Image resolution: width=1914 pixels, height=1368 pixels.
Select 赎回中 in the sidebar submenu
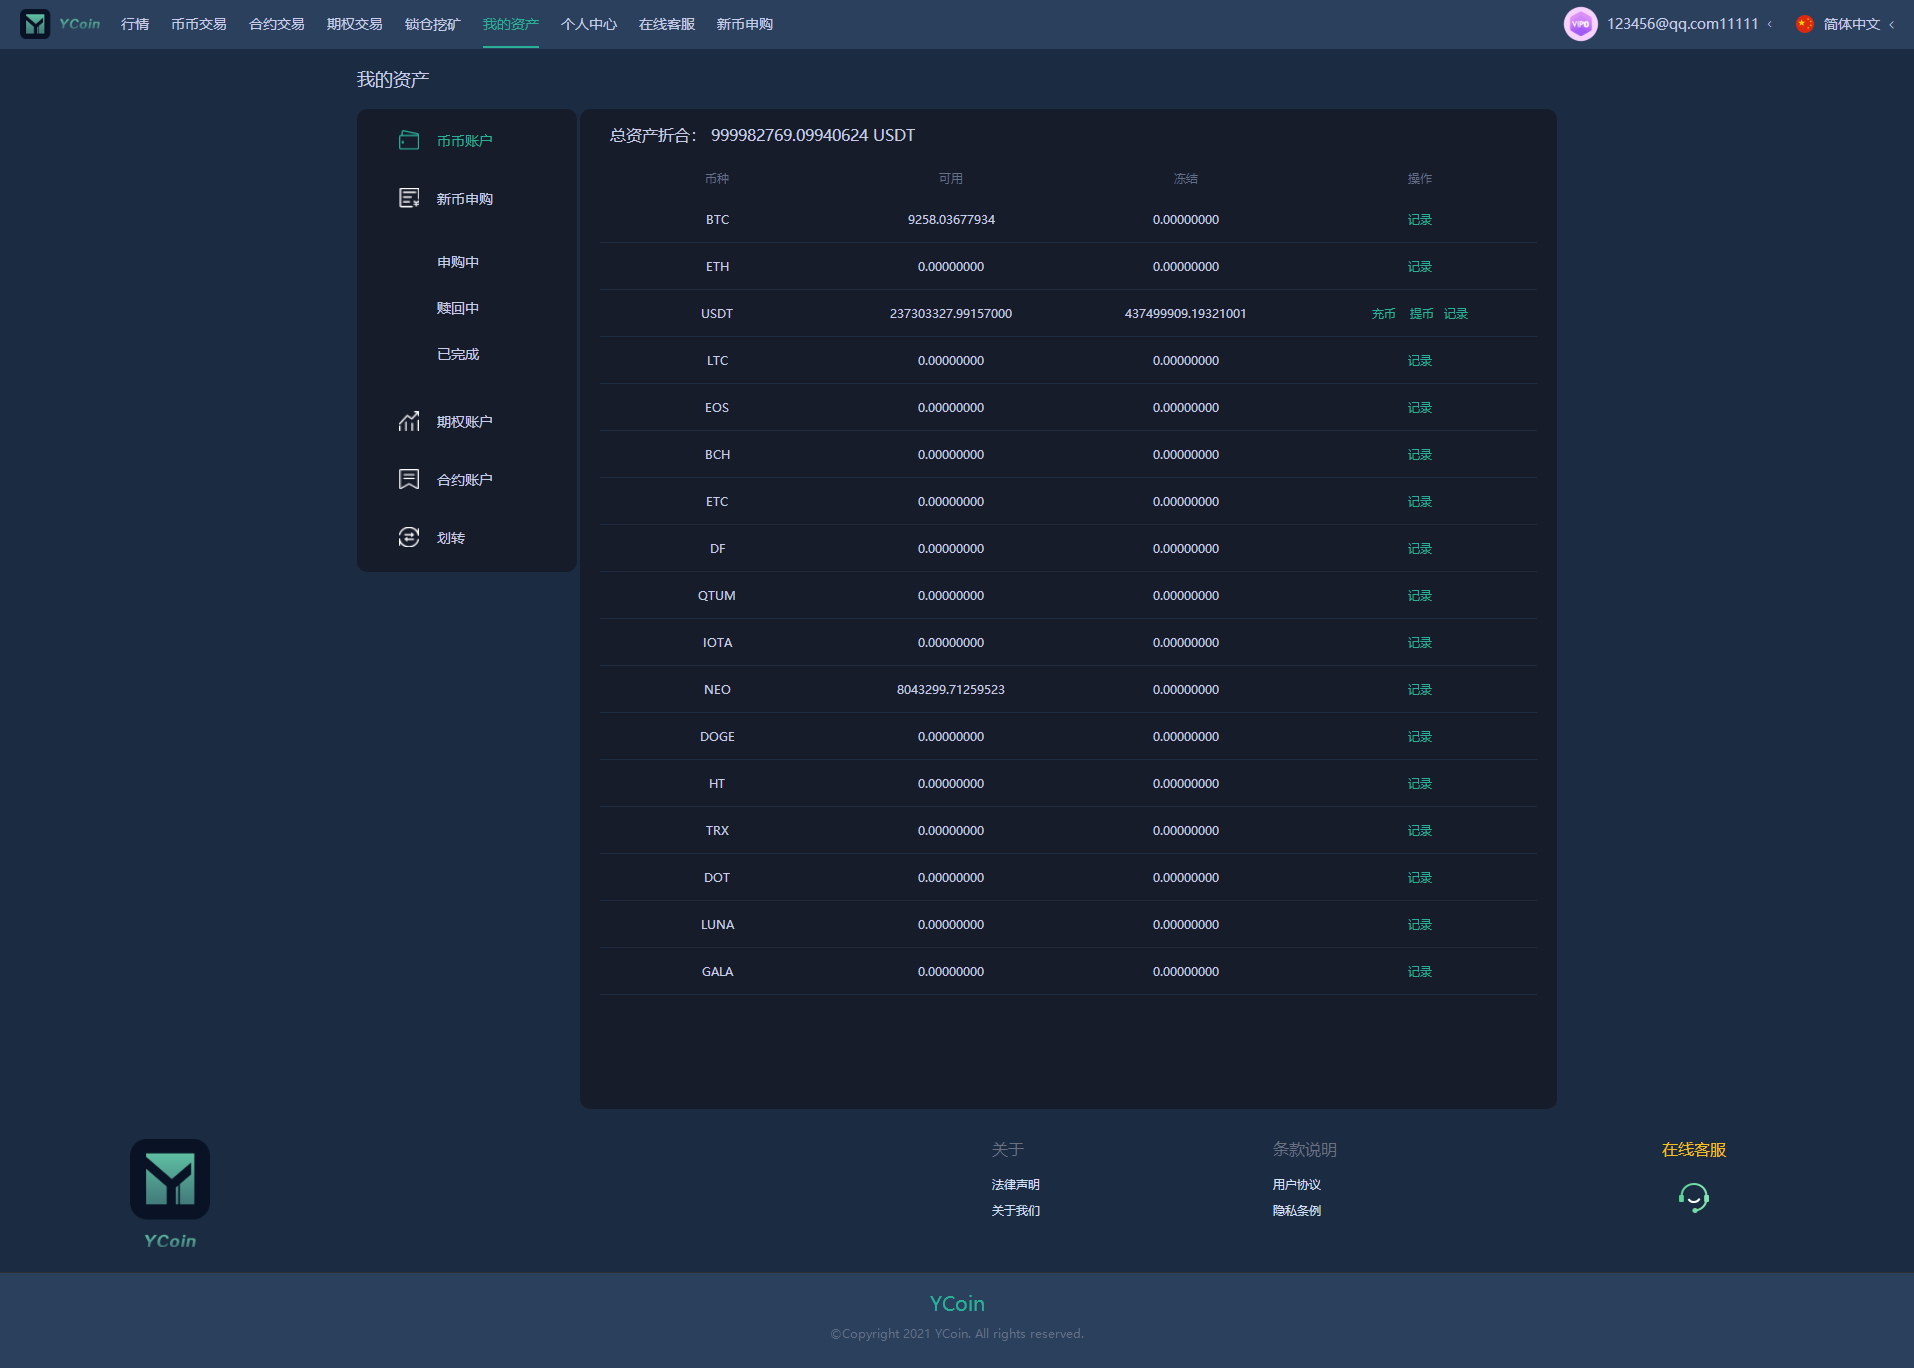click(x=458, y=308)
